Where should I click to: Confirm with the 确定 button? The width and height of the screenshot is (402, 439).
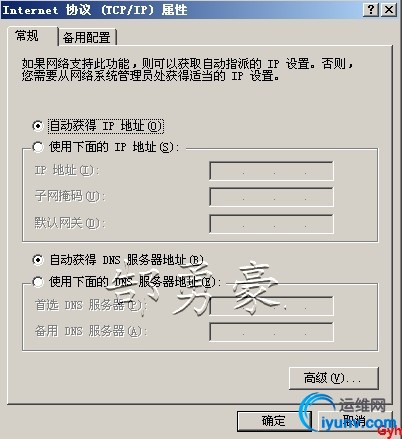[x=274, y=421]
